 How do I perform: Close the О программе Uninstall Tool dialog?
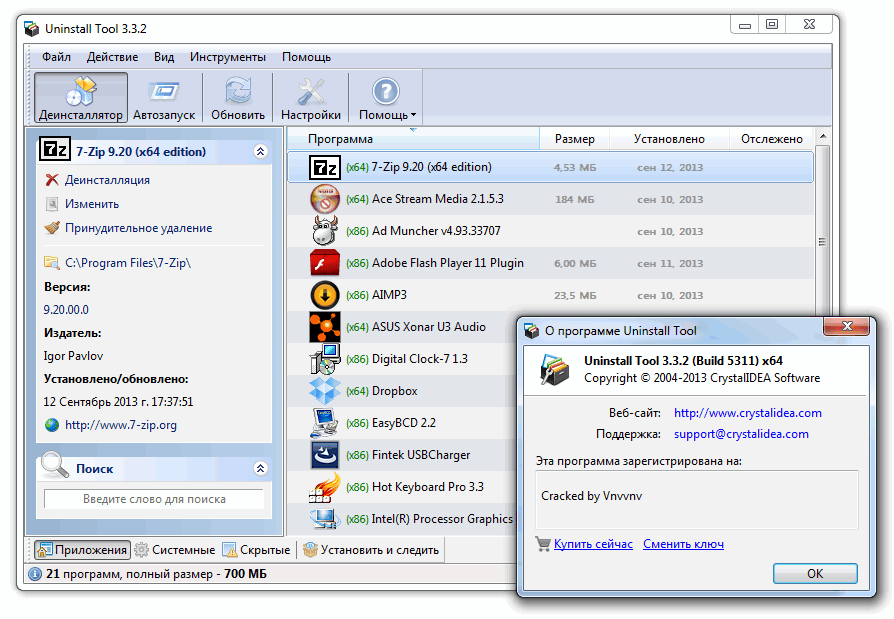846,326
